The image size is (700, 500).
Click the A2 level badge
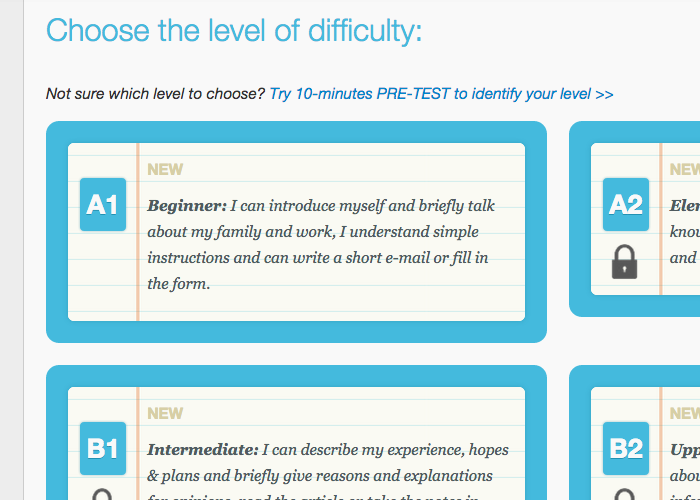coord(625,205)
